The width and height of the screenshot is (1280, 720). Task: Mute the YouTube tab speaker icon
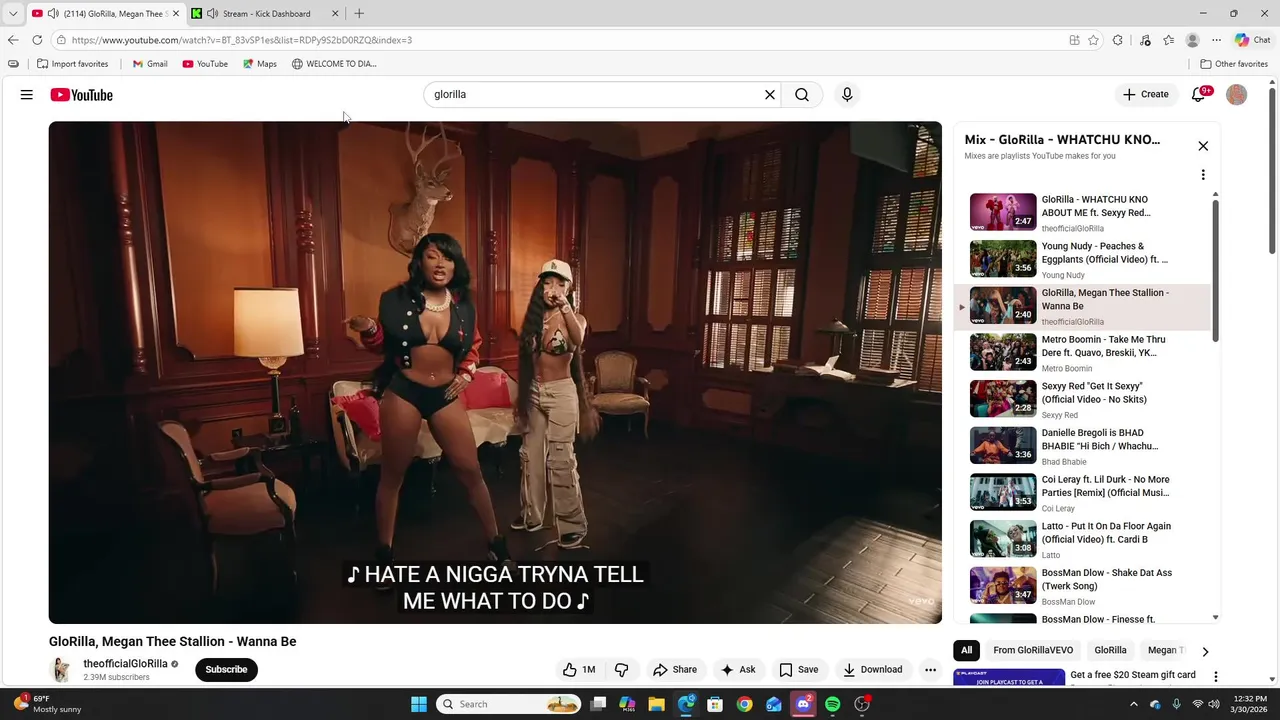click(53, 14)
